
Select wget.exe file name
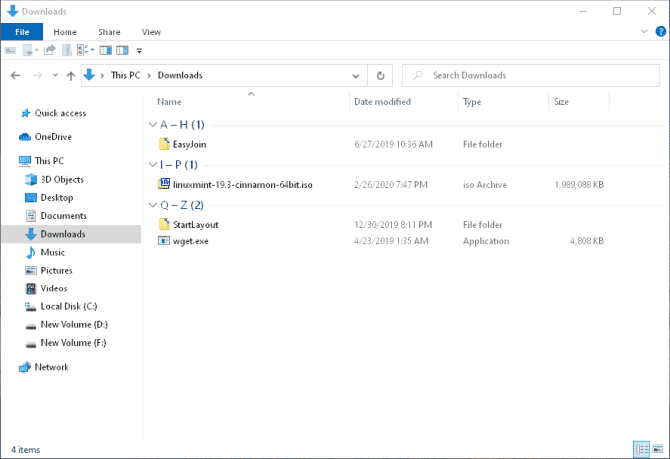coord(191,241)
